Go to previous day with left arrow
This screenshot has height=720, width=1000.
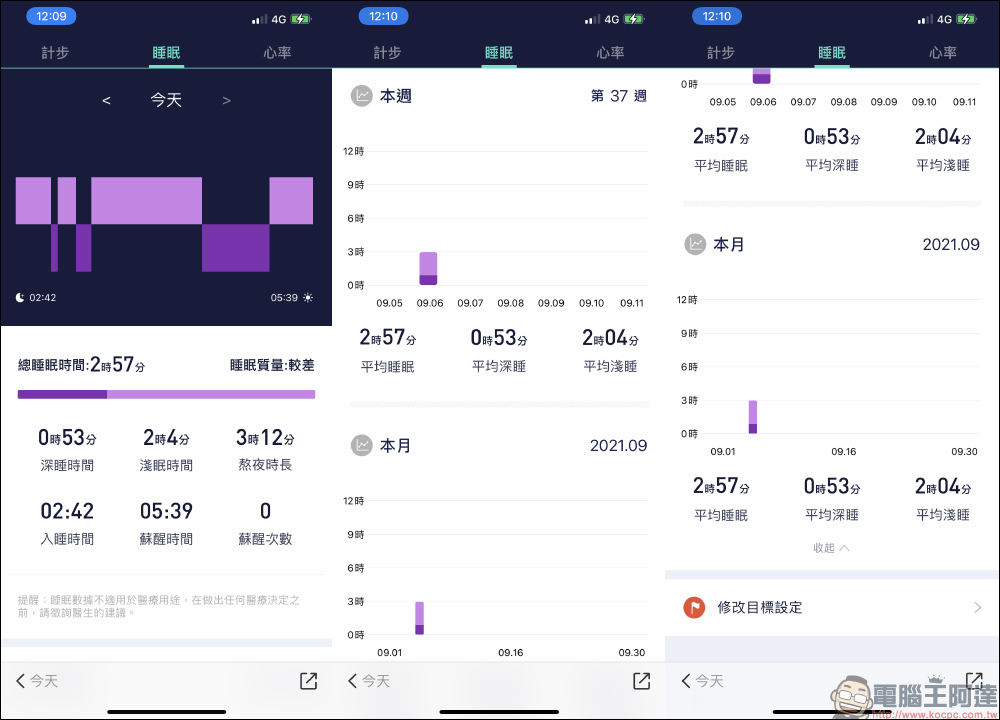pyautogui.click(x=107, y=100)
